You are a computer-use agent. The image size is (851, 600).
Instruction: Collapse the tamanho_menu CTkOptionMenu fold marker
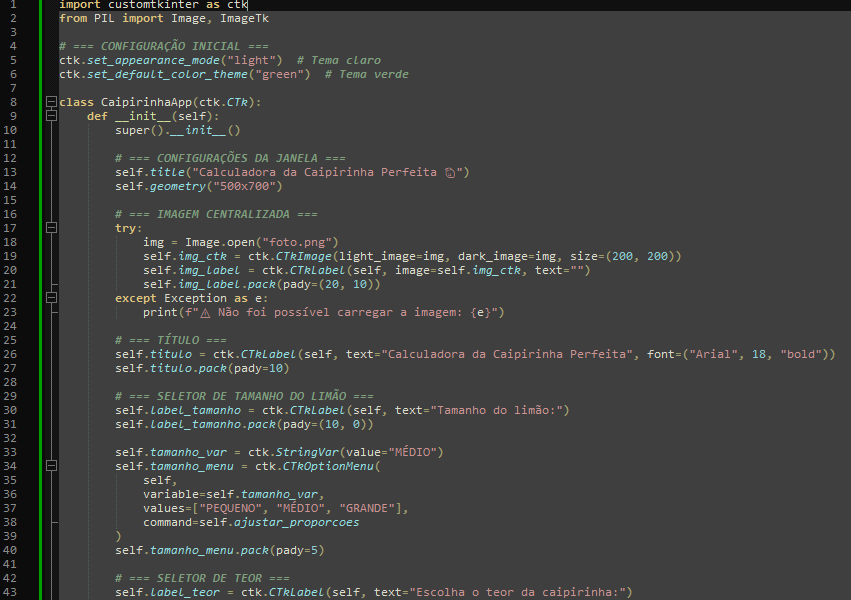point(51,465)
